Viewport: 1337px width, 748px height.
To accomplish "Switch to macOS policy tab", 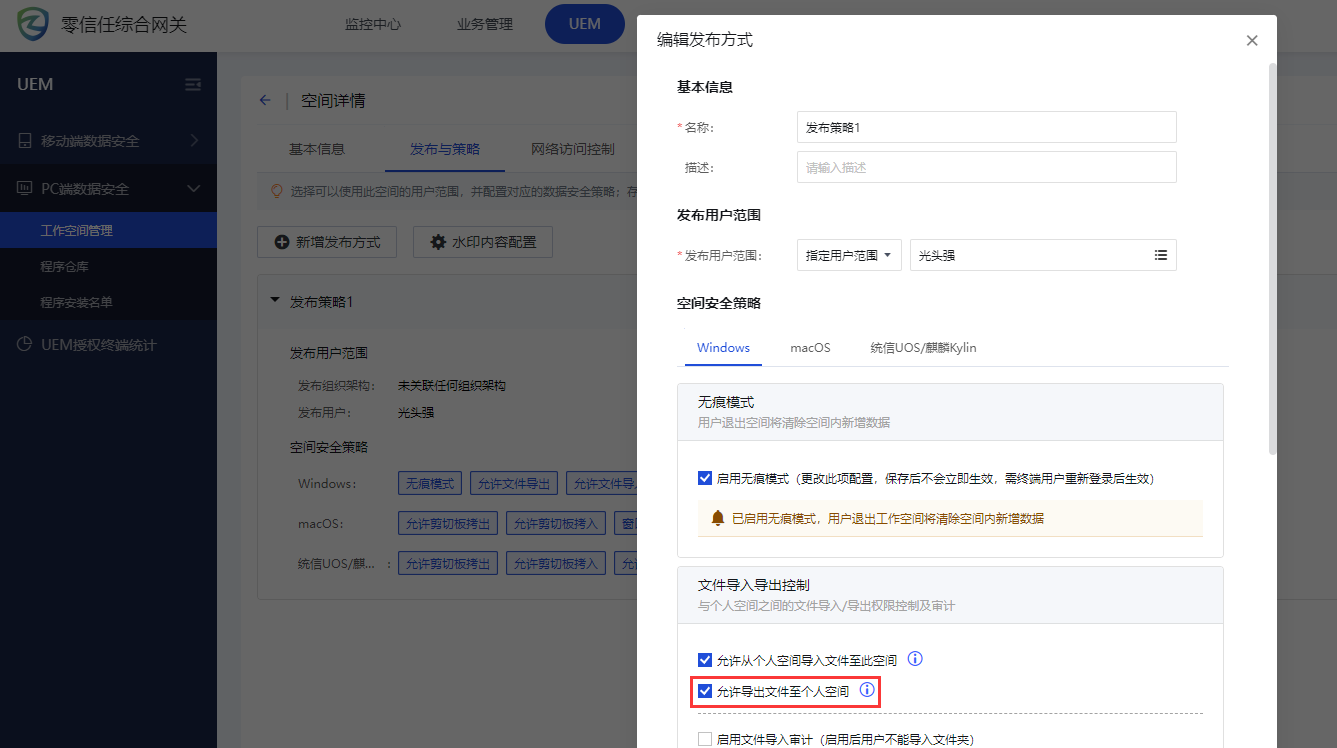I will point(810,348).
